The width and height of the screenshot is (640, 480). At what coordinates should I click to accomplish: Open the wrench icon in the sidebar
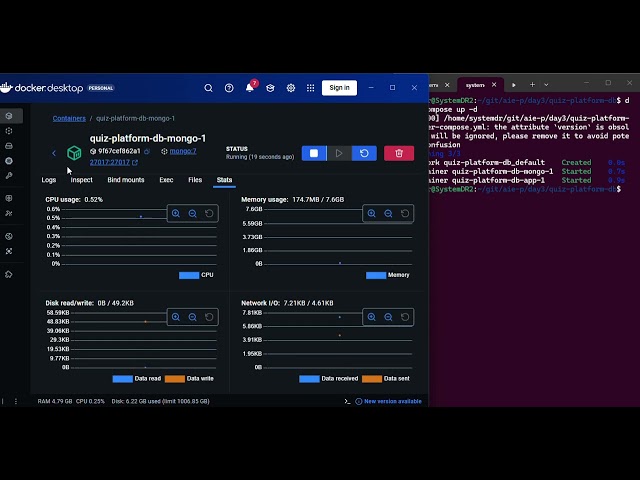tap(9, 176)
